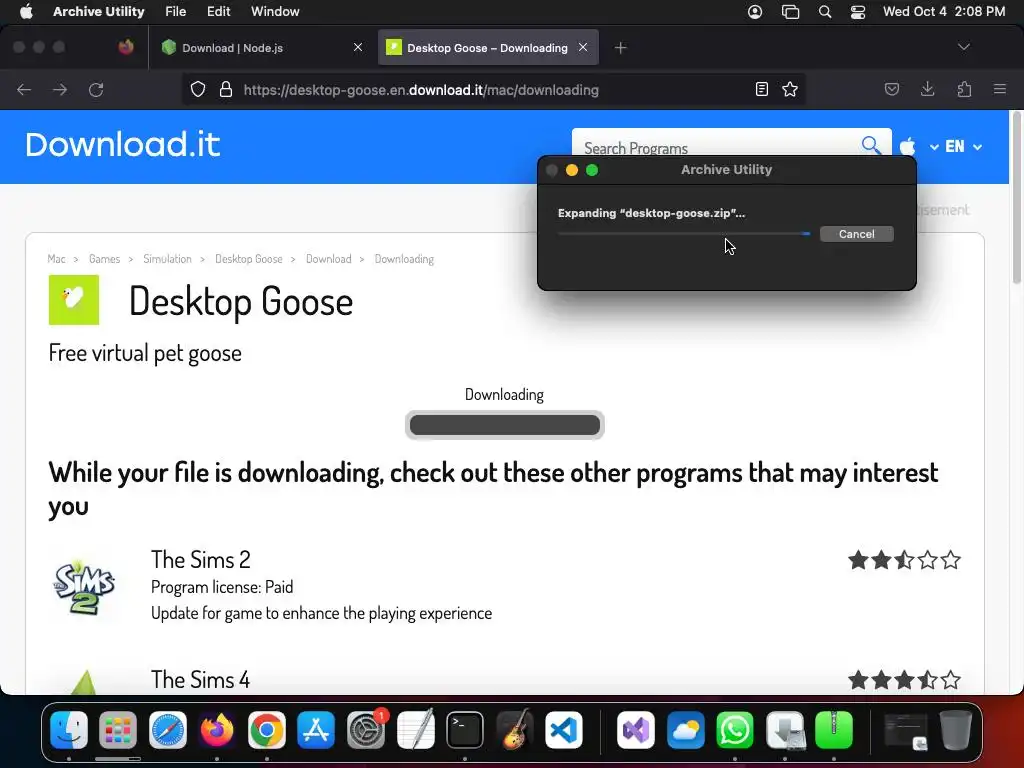This screenshot has height=768, width=1024.
Task: Click the page vertical scrollbar
Action: (1016, 197)
